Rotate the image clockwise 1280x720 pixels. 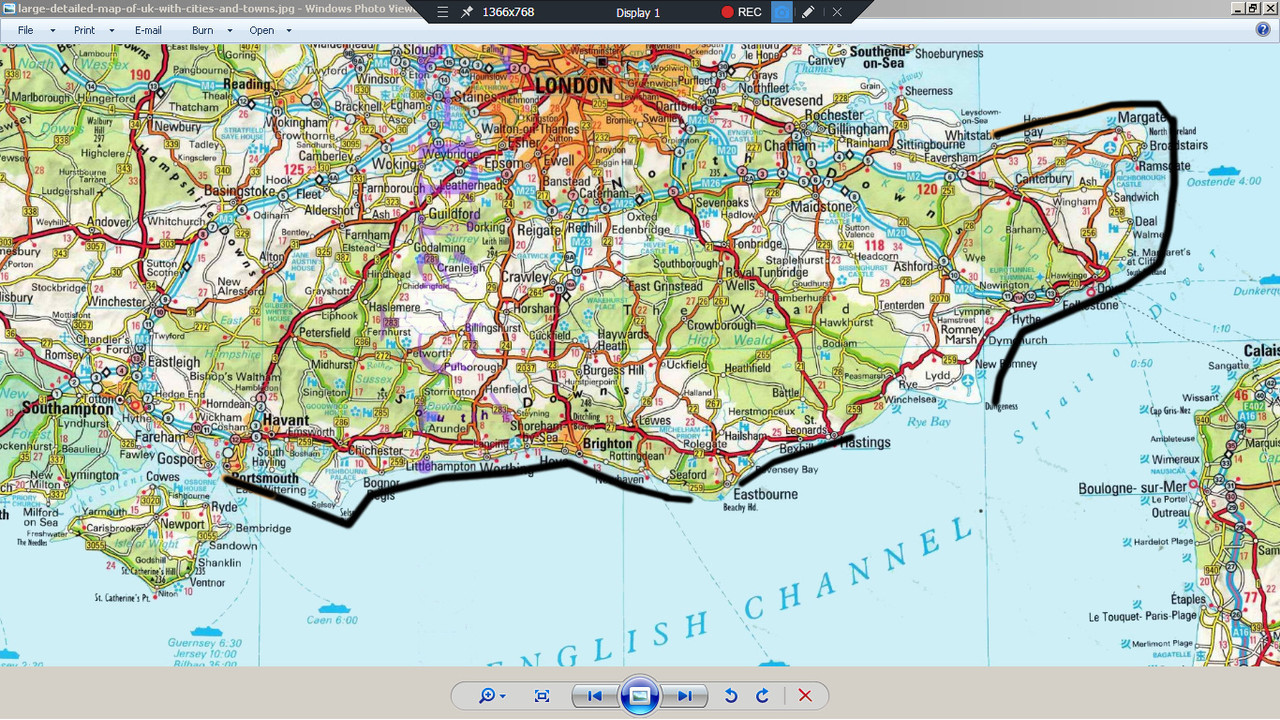point(762,696)
